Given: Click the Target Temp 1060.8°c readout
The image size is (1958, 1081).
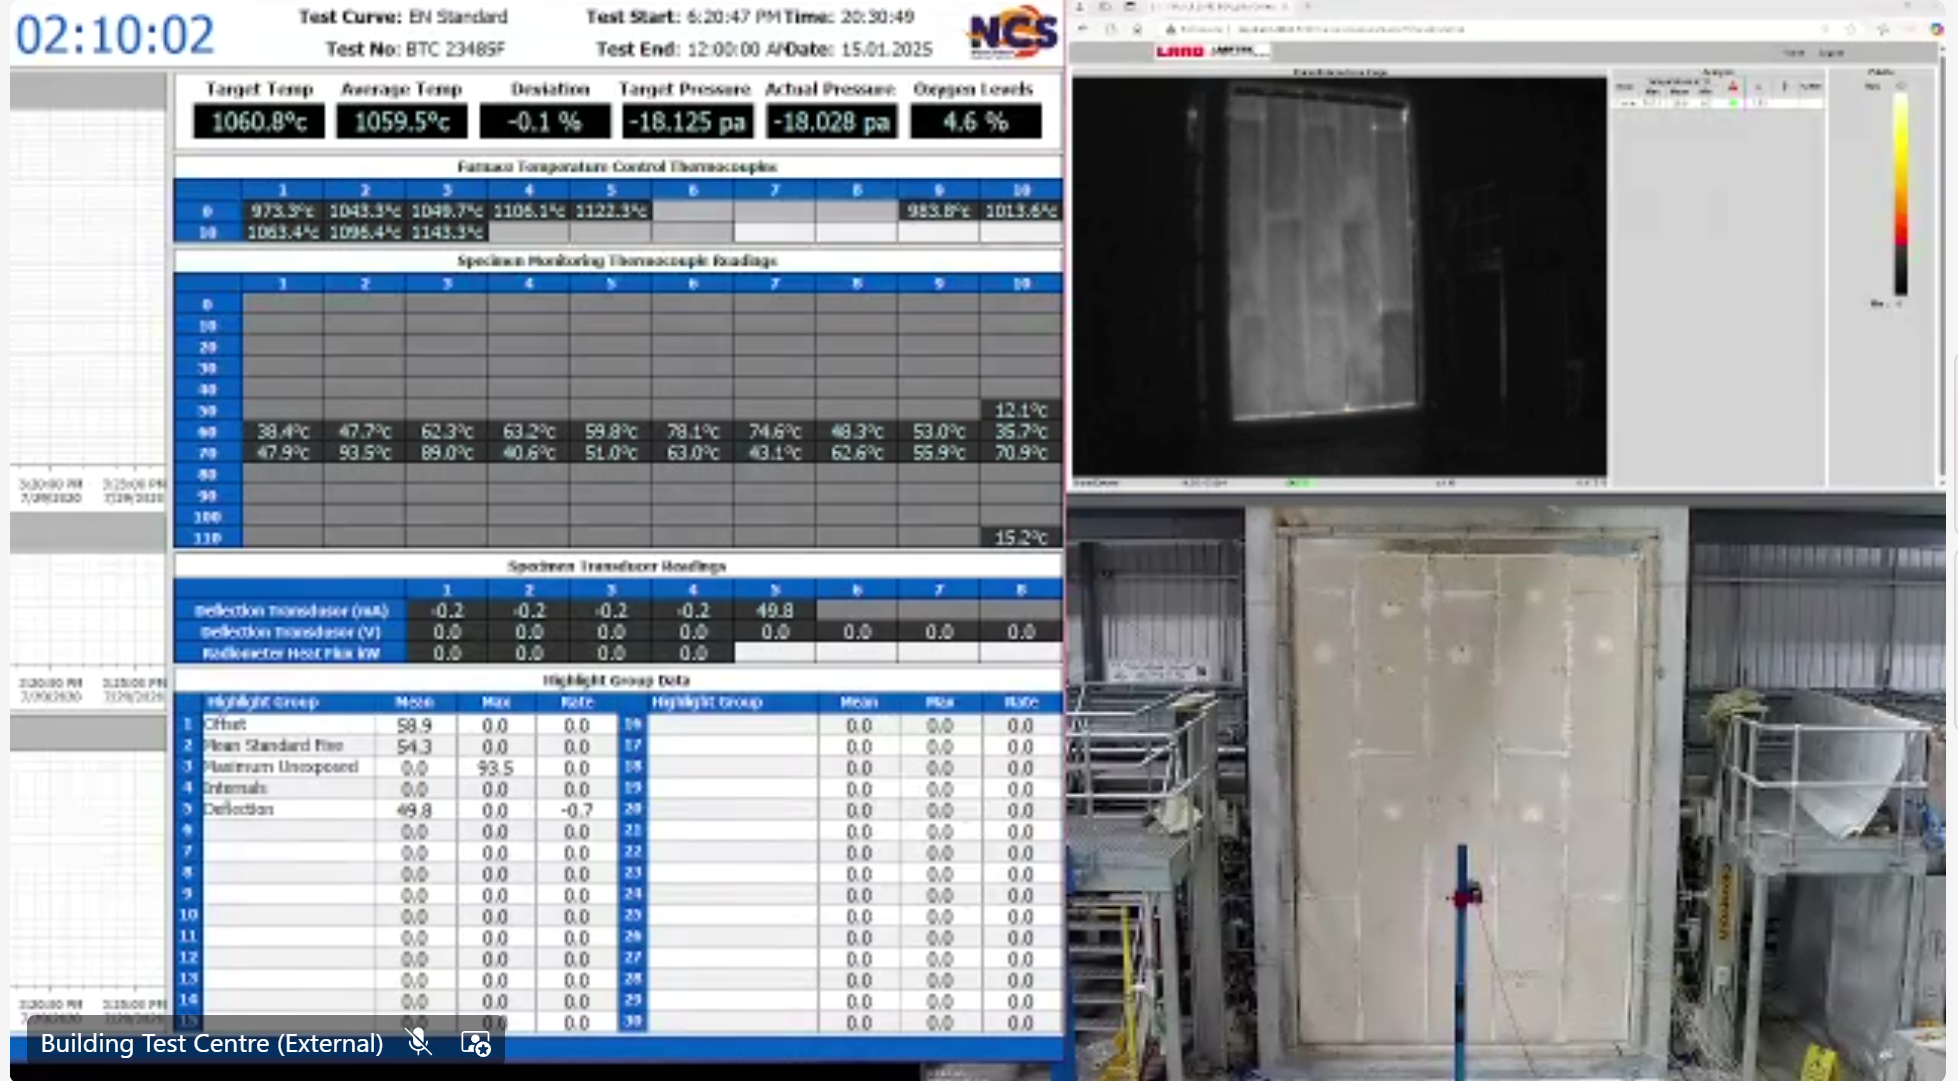Looking at the screenshot, I should [259, 122].
